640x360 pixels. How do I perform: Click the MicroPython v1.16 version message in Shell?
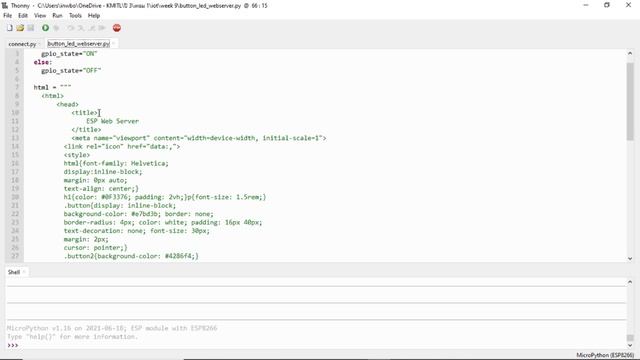click(112, 328)
